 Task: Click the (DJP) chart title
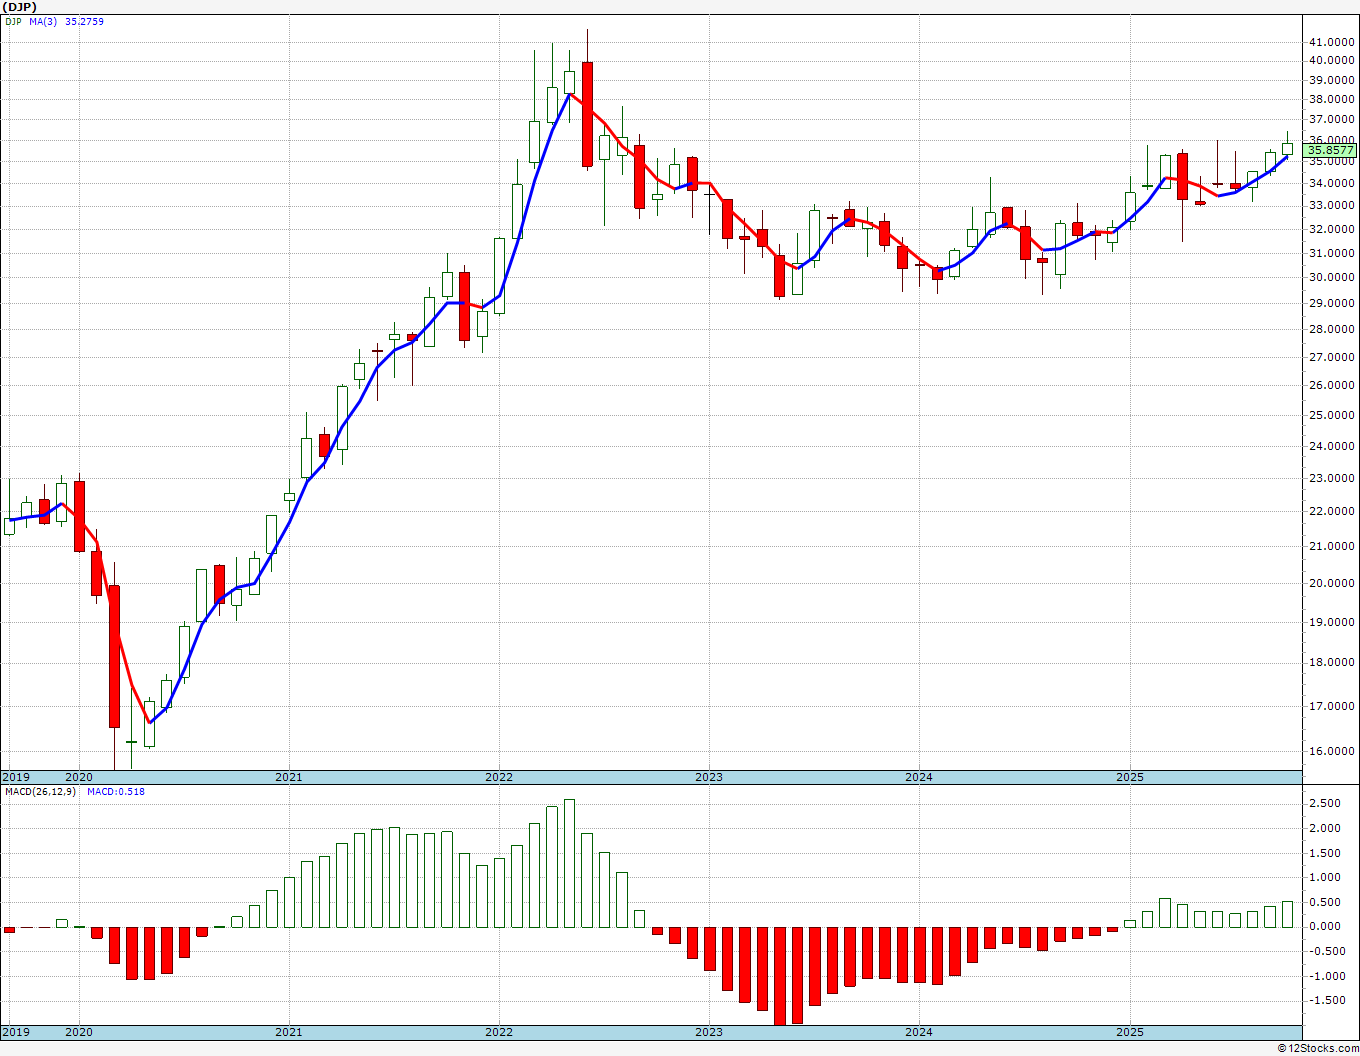20,7
